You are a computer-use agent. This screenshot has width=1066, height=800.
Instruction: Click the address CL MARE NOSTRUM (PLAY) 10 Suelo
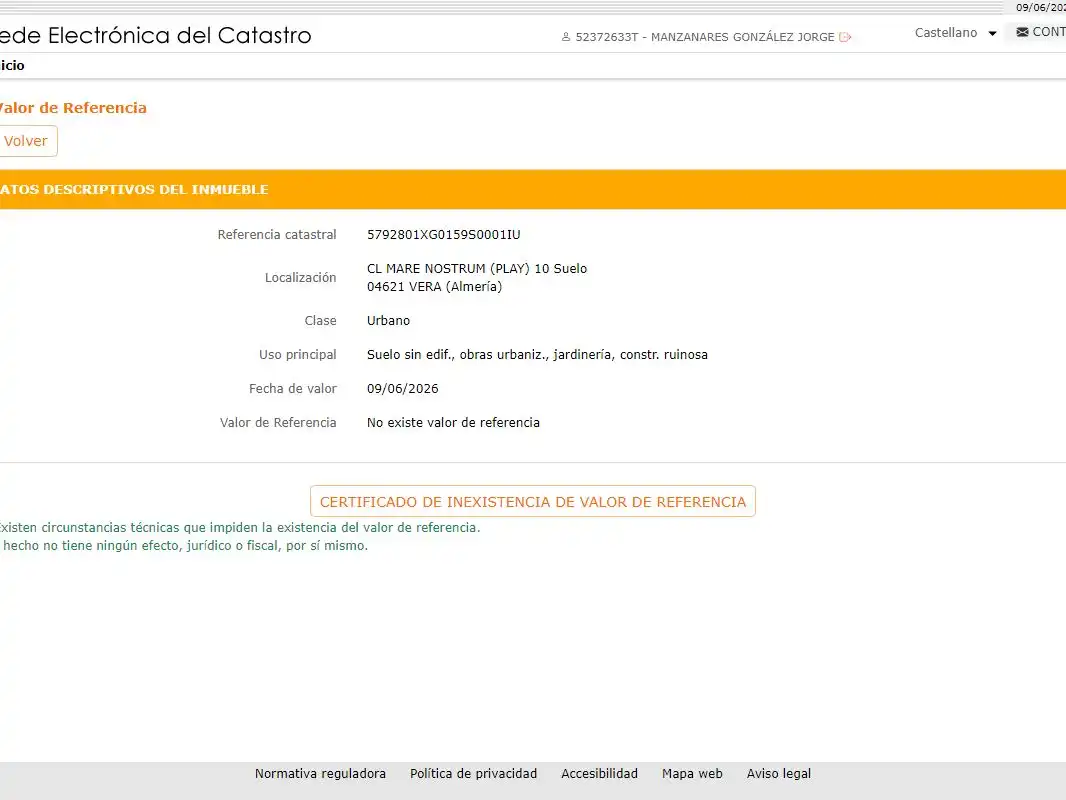477,268
